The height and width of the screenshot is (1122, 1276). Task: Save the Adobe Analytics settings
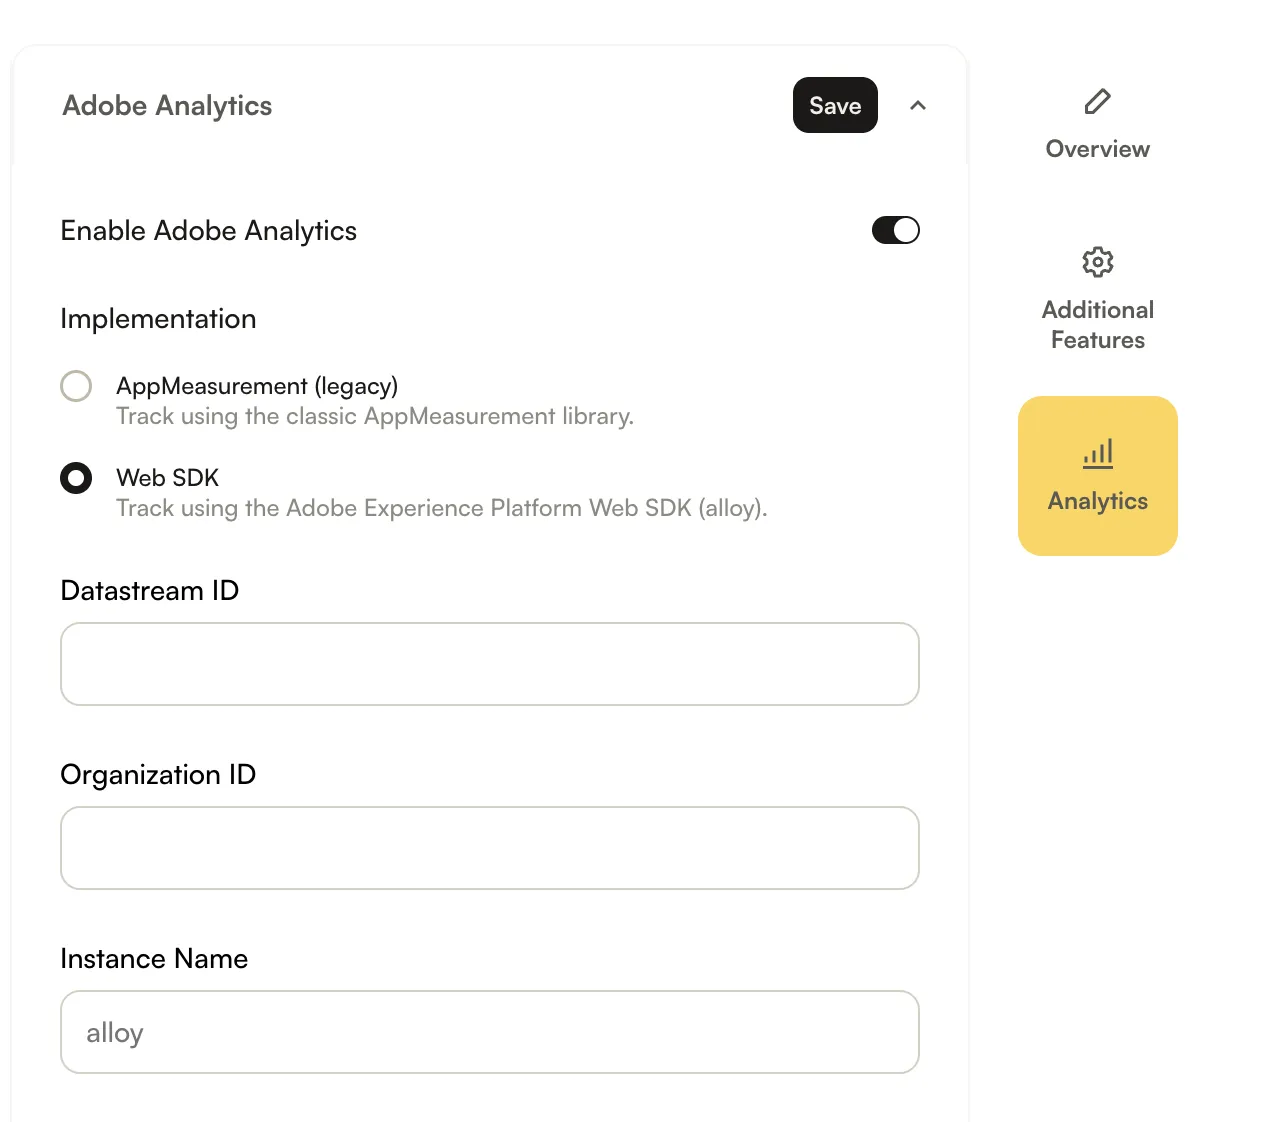pos(835,105)
